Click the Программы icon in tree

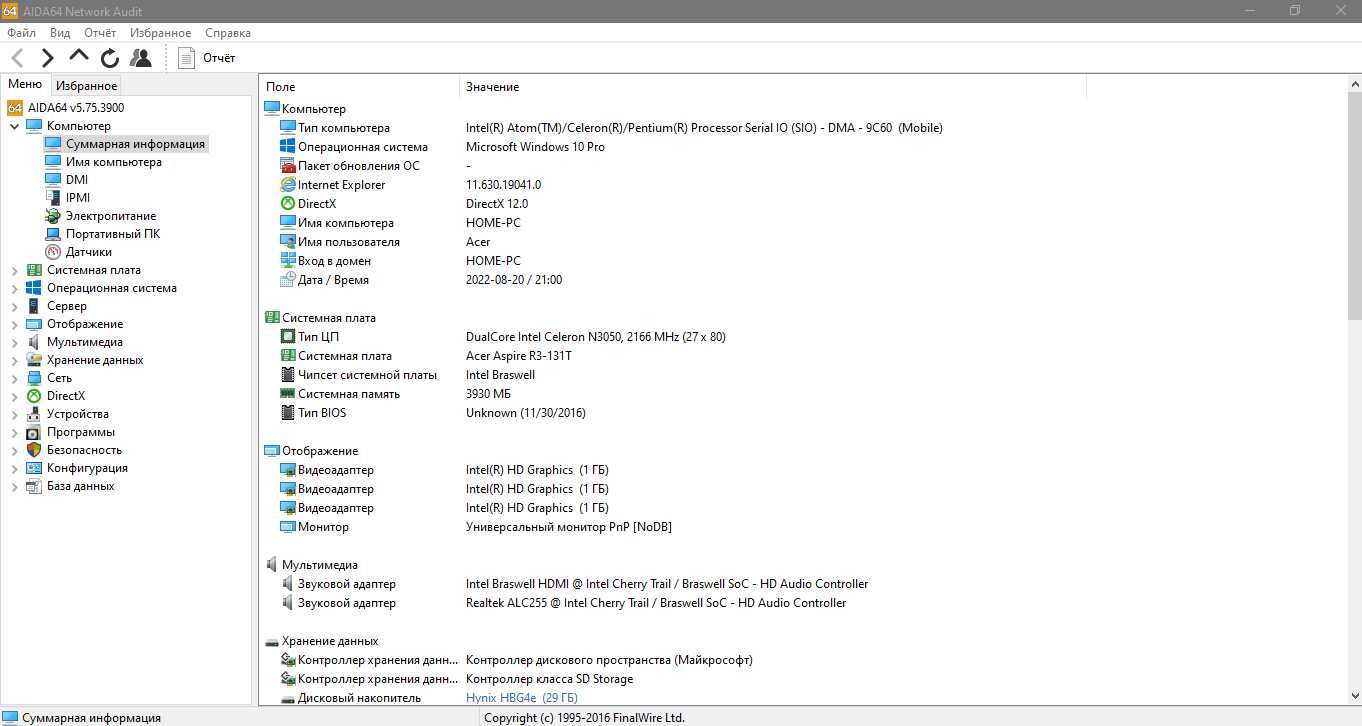point(34,432)
